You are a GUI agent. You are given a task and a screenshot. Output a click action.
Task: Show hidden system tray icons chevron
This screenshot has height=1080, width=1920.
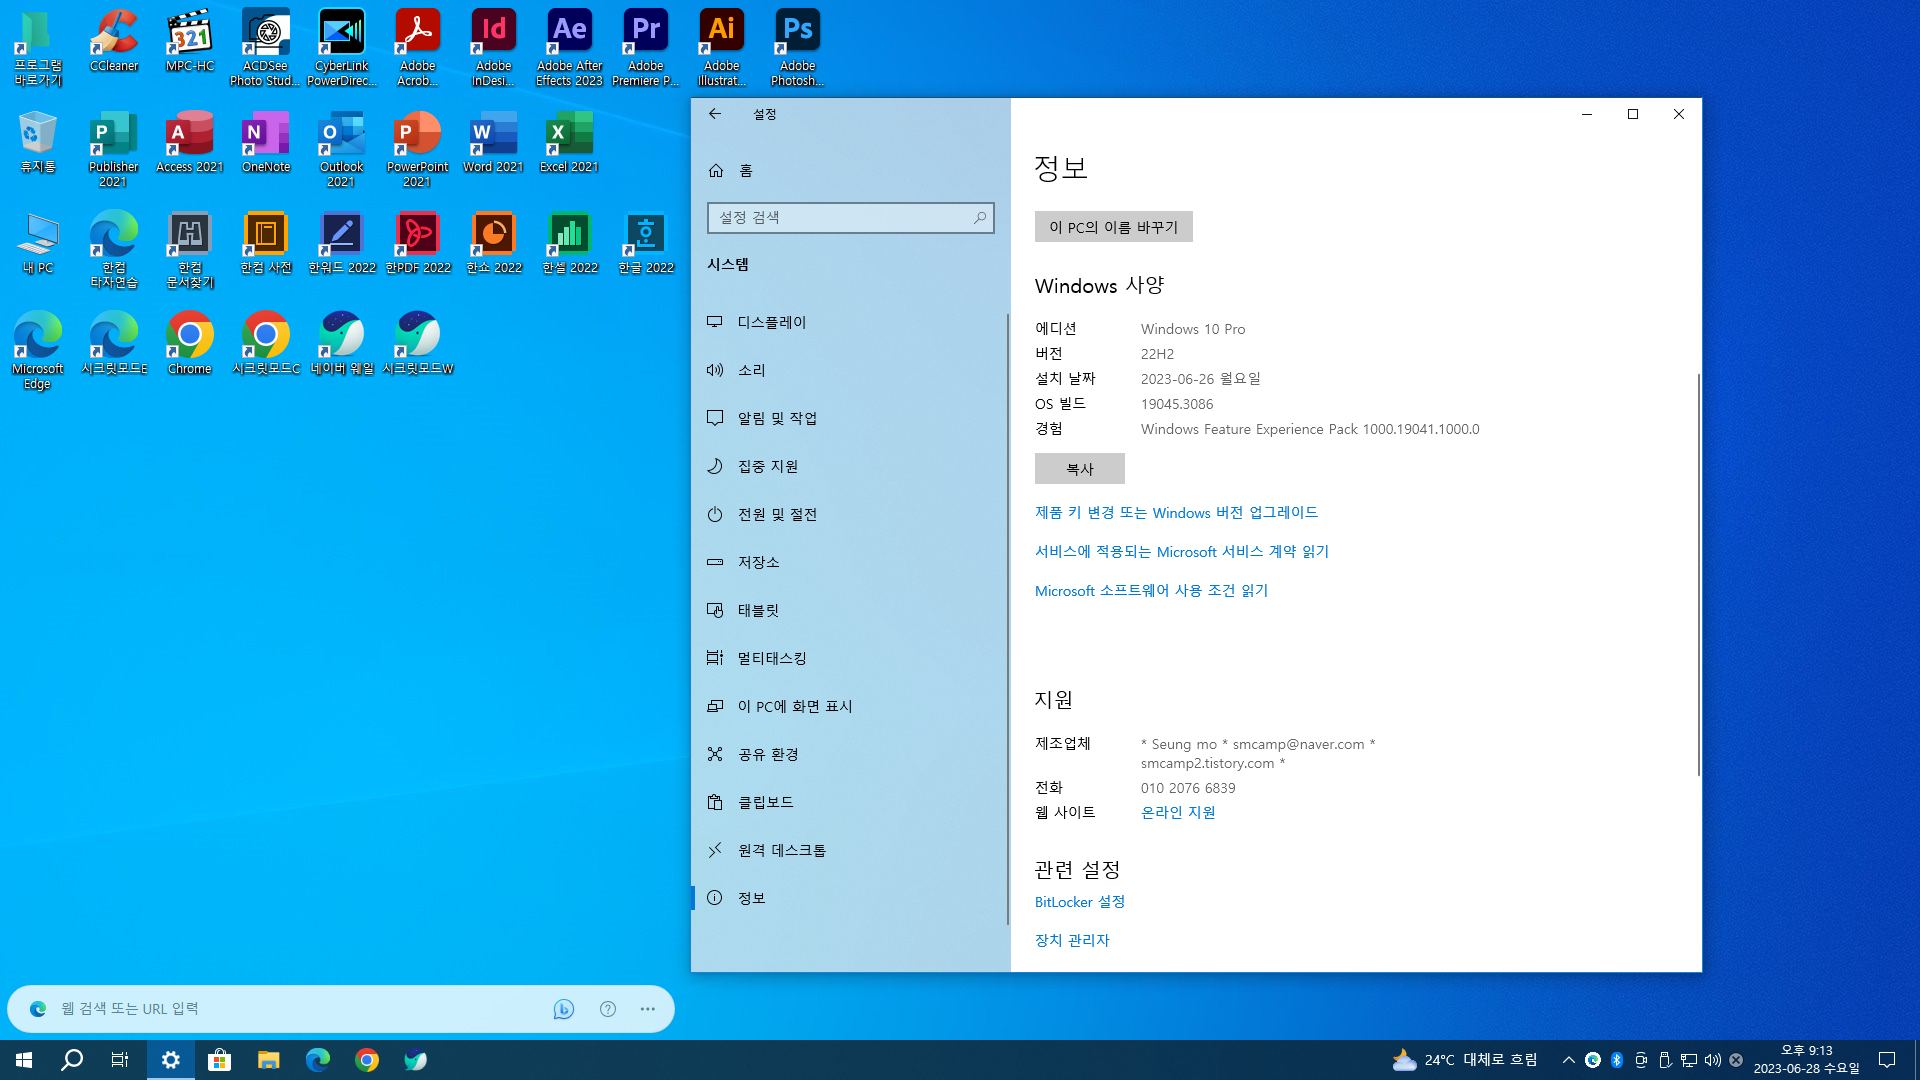[1568, 1060]
